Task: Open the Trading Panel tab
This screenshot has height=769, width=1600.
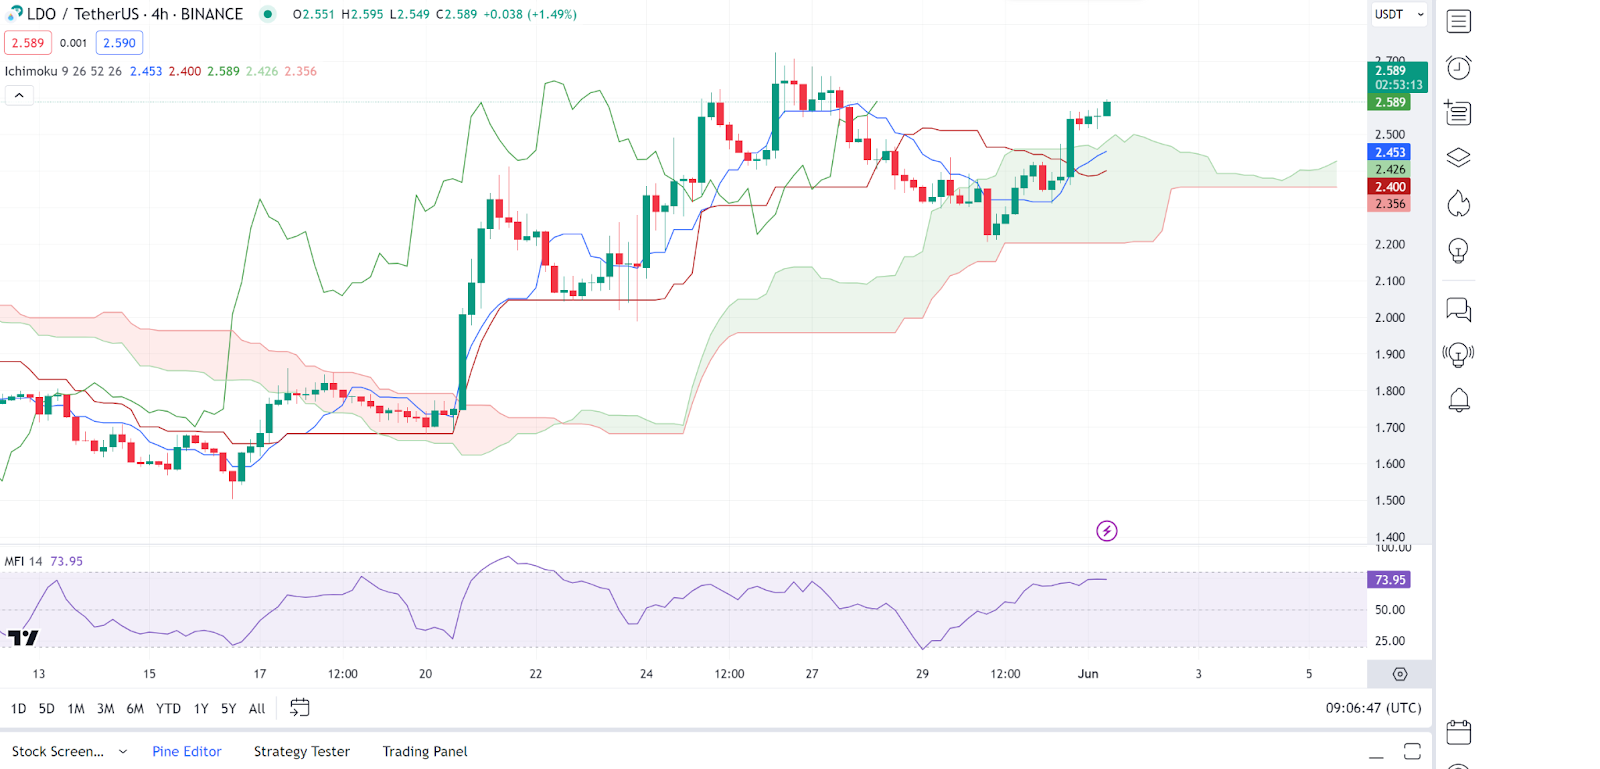Action: click(x=425, y=752)
